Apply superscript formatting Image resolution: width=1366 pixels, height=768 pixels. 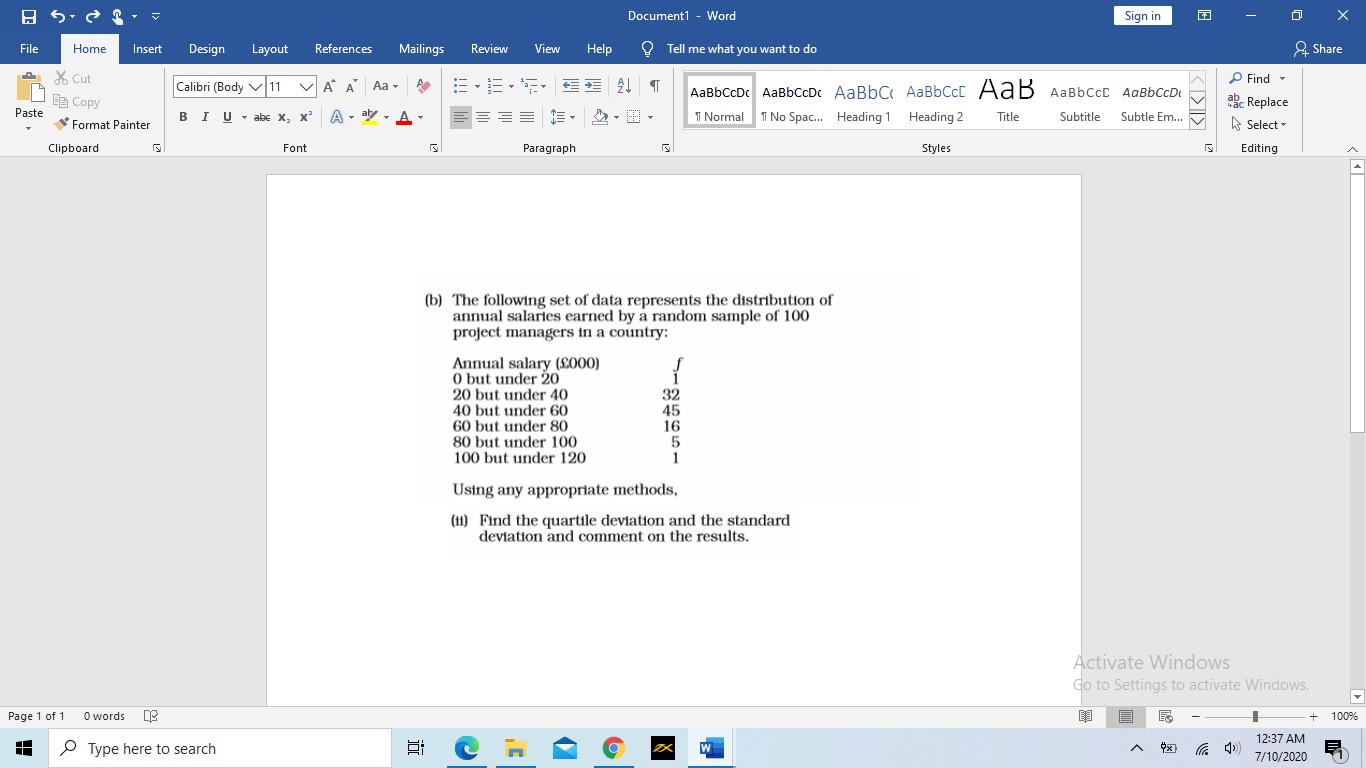pyautogui.click(x=305, y=117)
